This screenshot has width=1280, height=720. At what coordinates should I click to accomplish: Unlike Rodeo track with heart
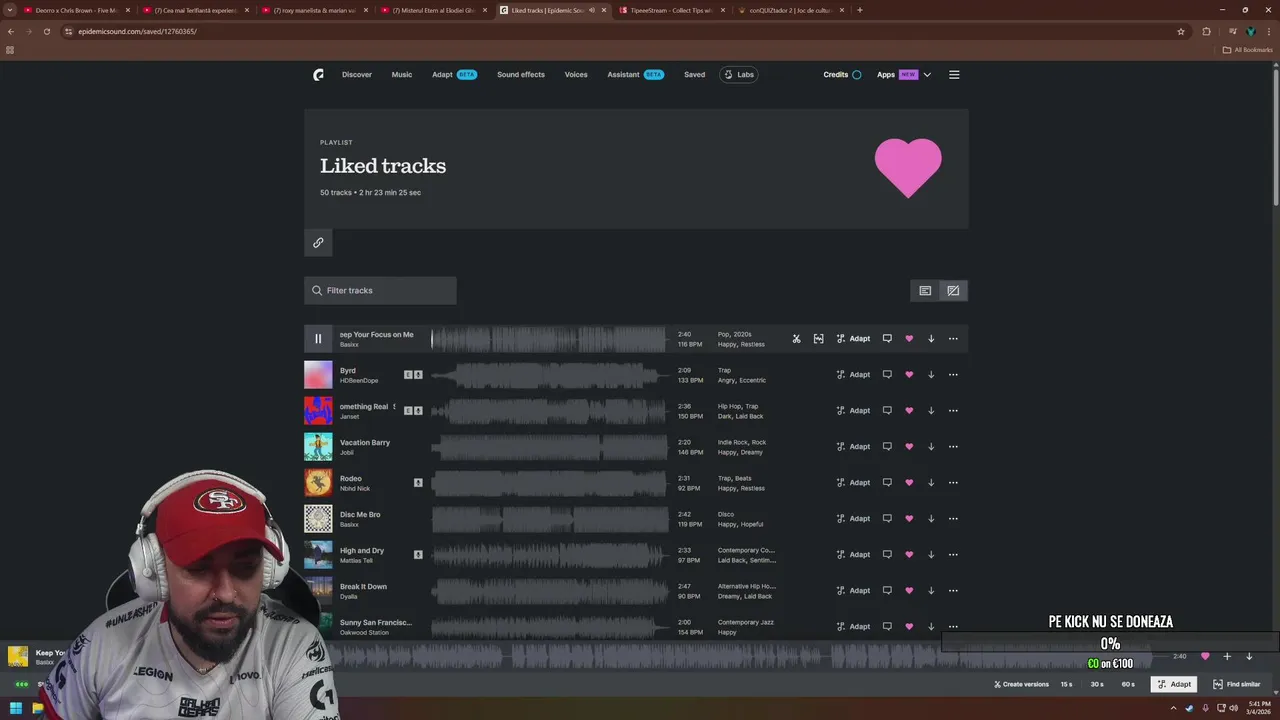point(909,483)
